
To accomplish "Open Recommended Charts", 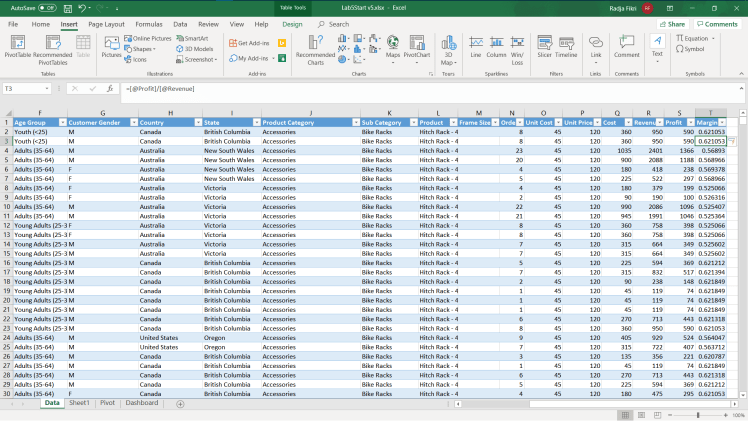I will tap(315, 47).
